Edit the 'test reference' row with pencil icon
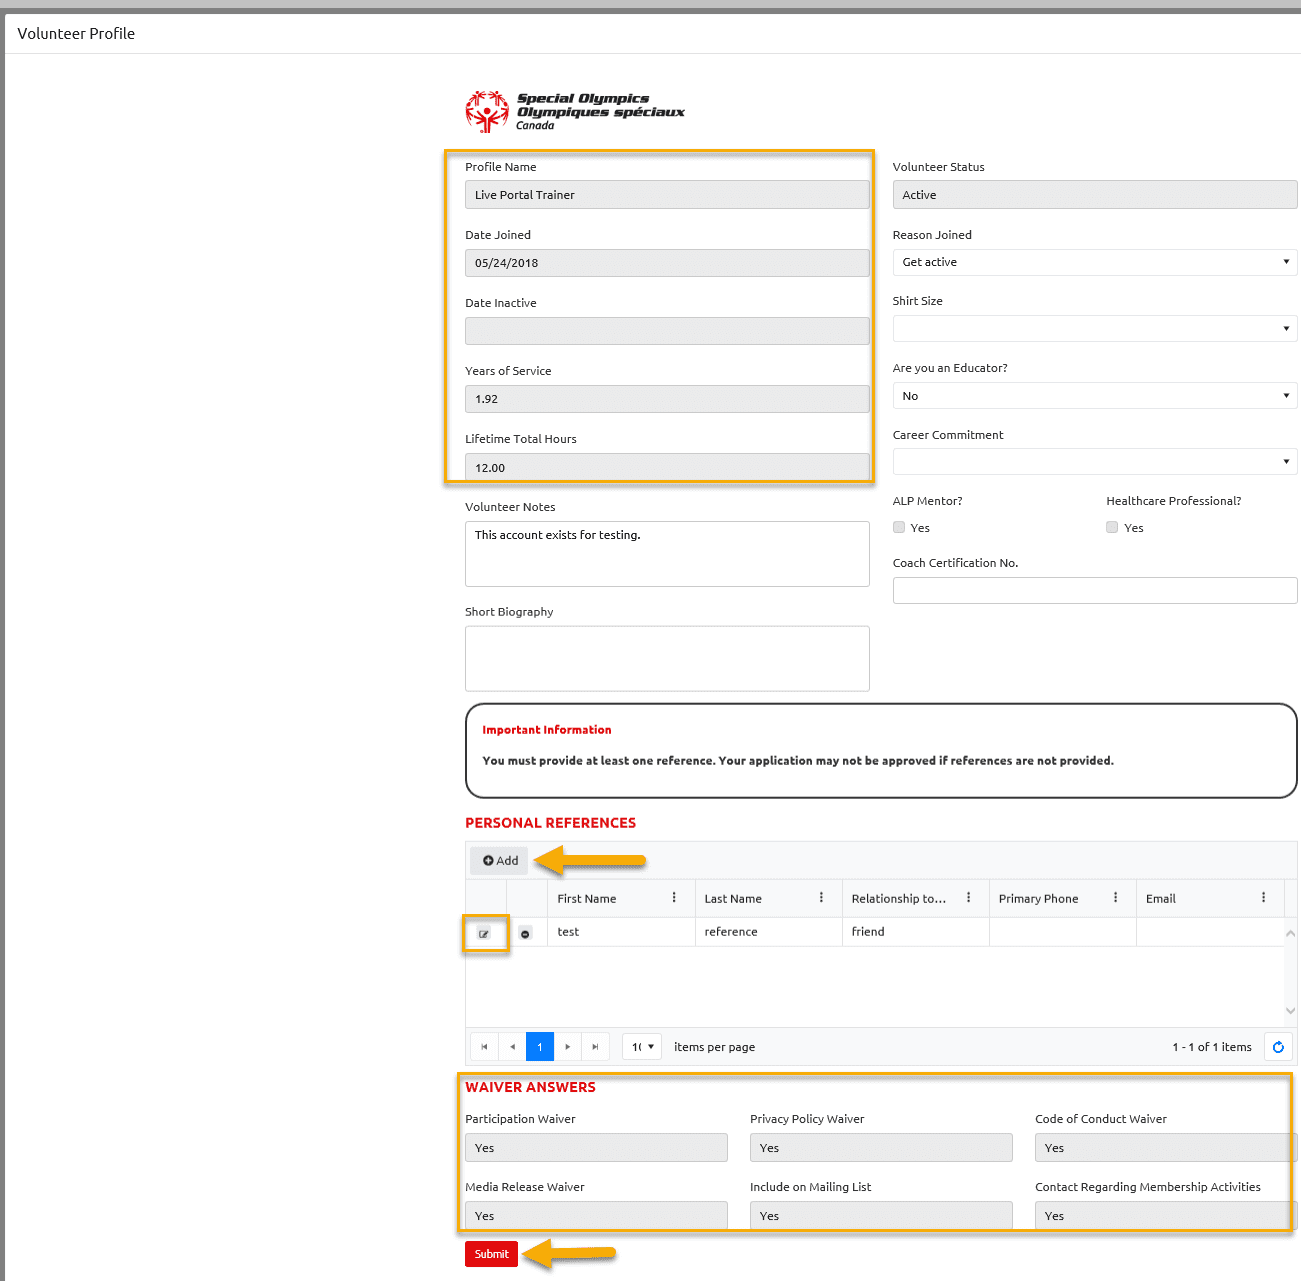The image size is (1301, 1281). pos(484,934)
